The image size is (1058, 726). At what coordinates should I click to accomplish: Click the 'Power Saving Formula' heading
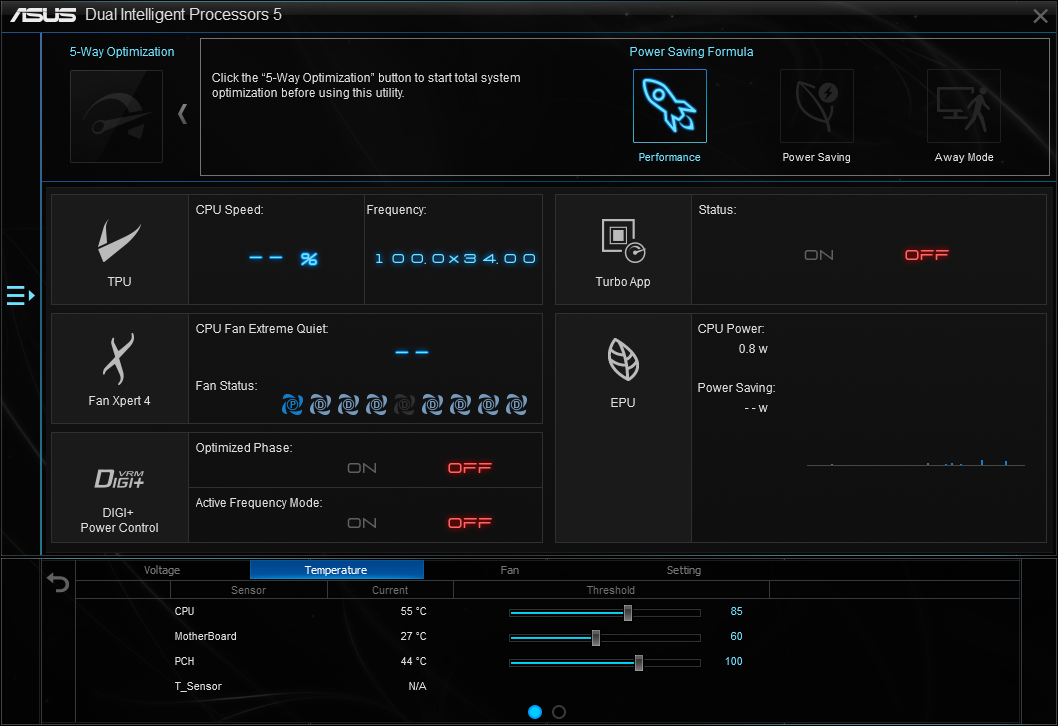tap(691, 52)
